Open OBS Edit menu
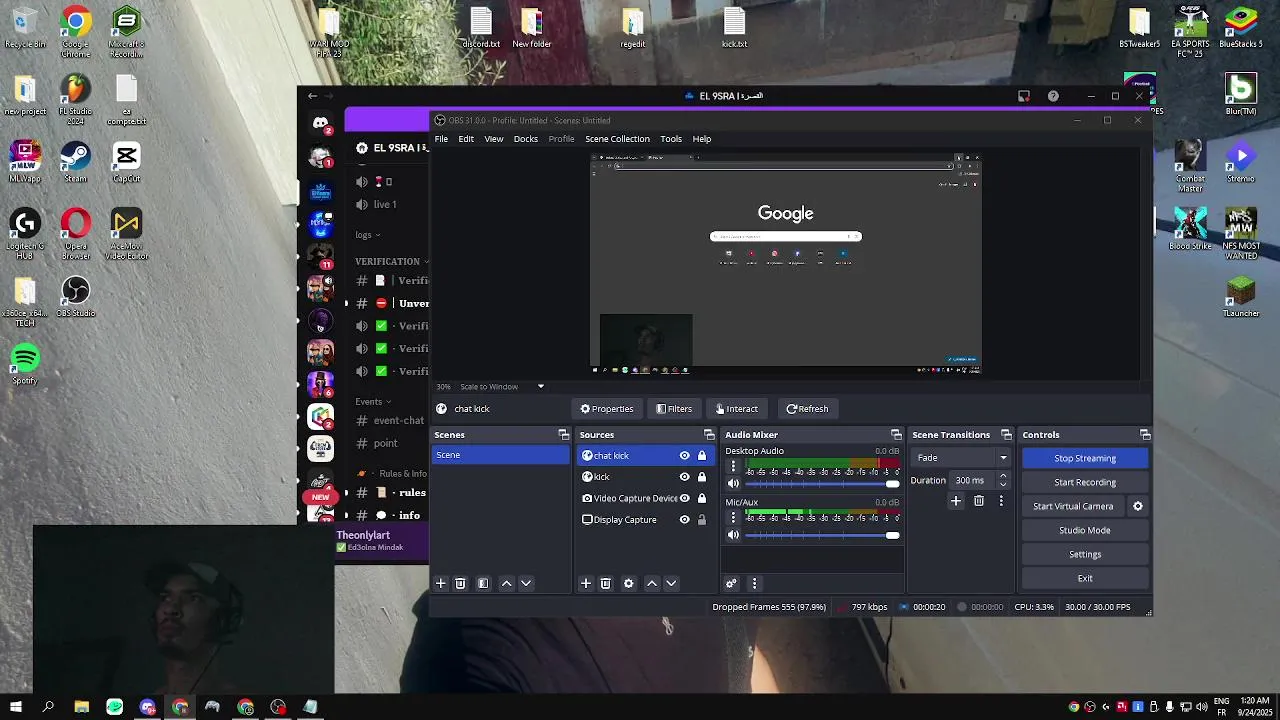 click(466, 139)
